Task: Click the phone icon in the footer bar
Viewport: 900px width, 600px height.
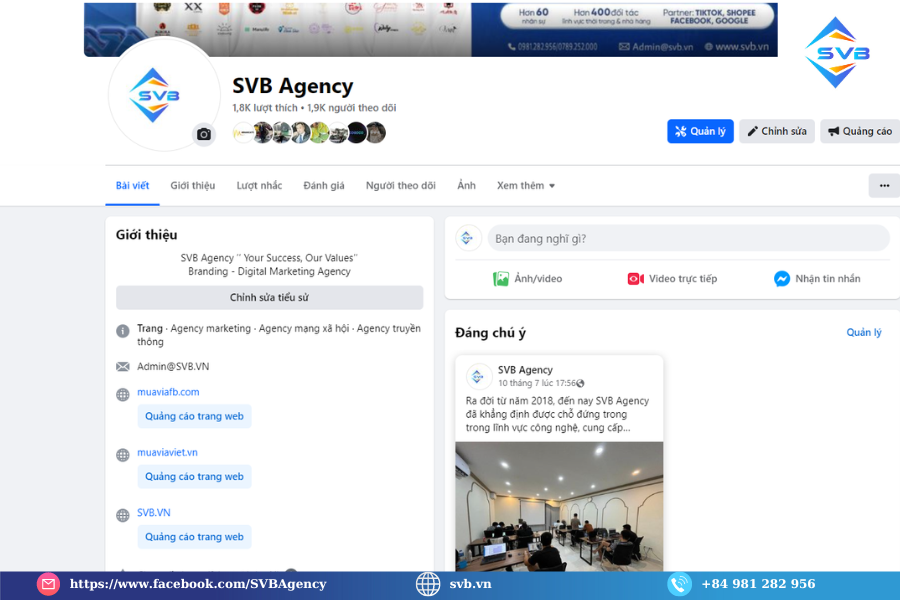Action: pyautogui.click(x=680, y=584)
